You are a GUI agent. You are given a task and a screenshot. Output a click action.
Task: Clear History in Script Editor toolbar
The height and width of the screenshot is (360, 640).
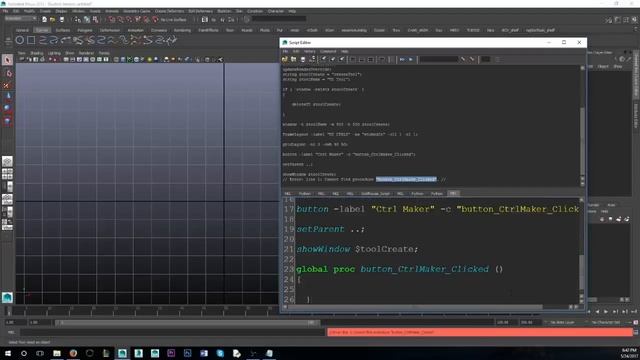point(324,60)
